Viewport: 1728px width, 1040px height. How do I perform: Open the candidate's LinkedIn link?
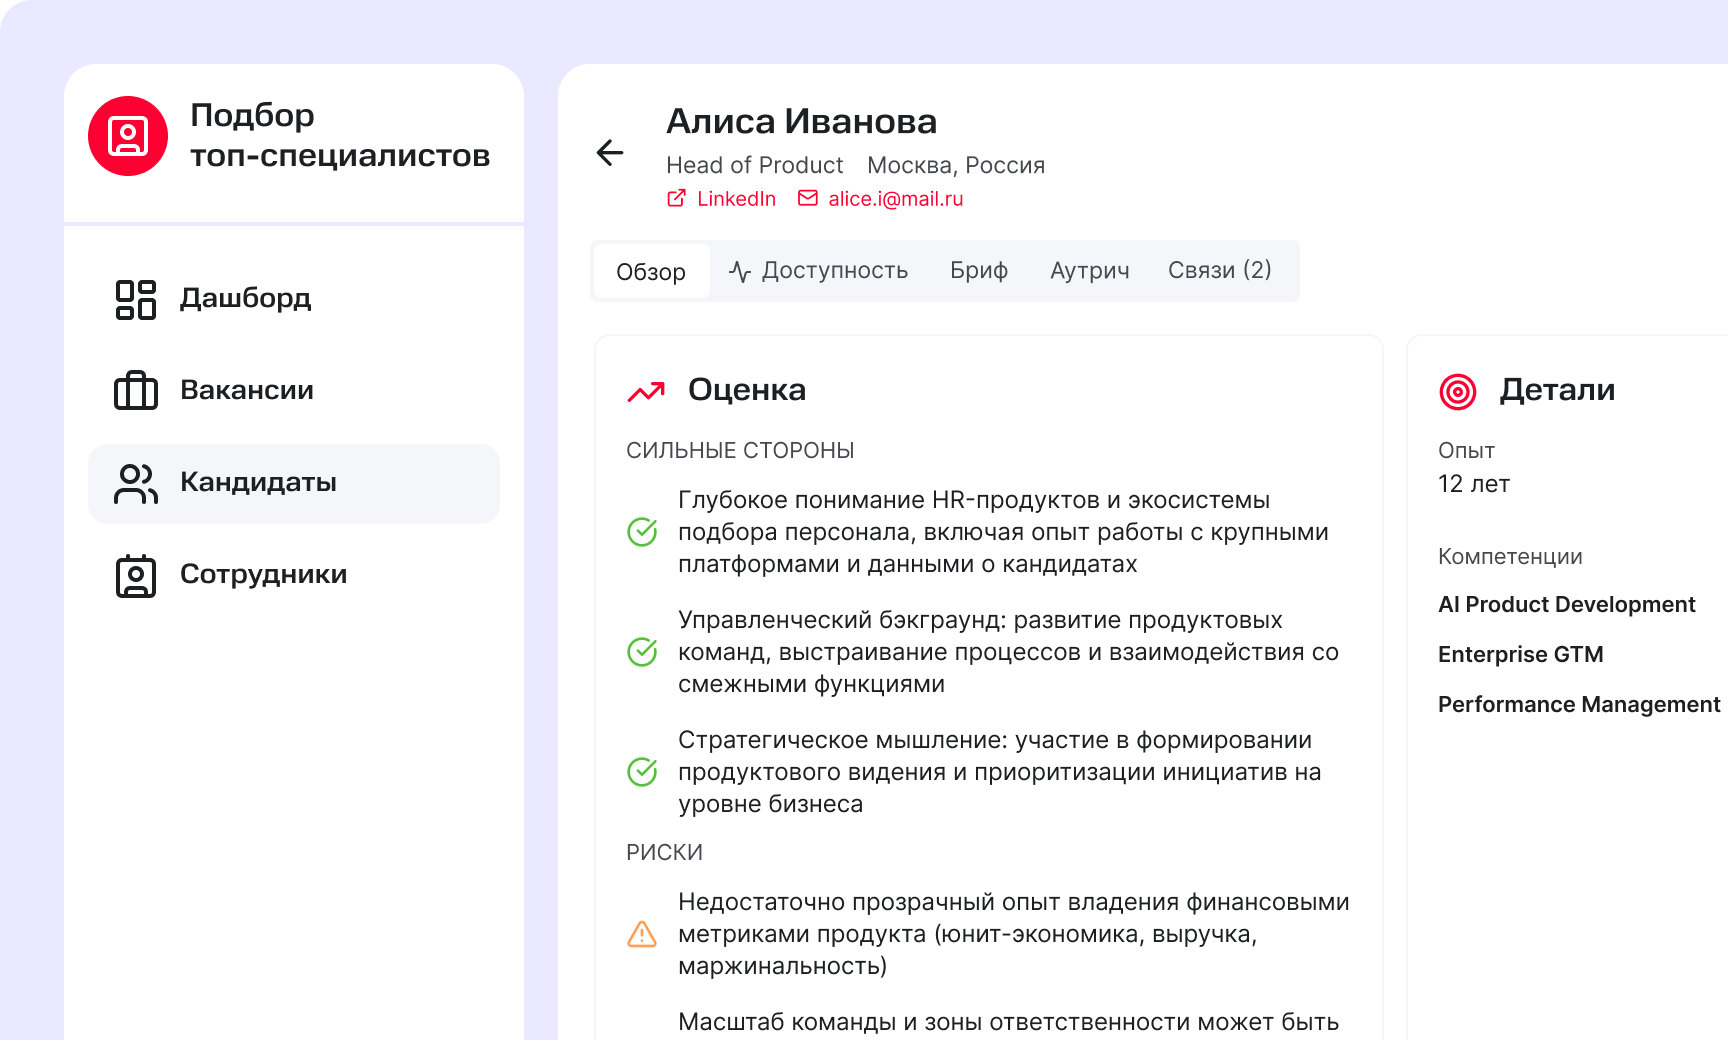point(723,199)
